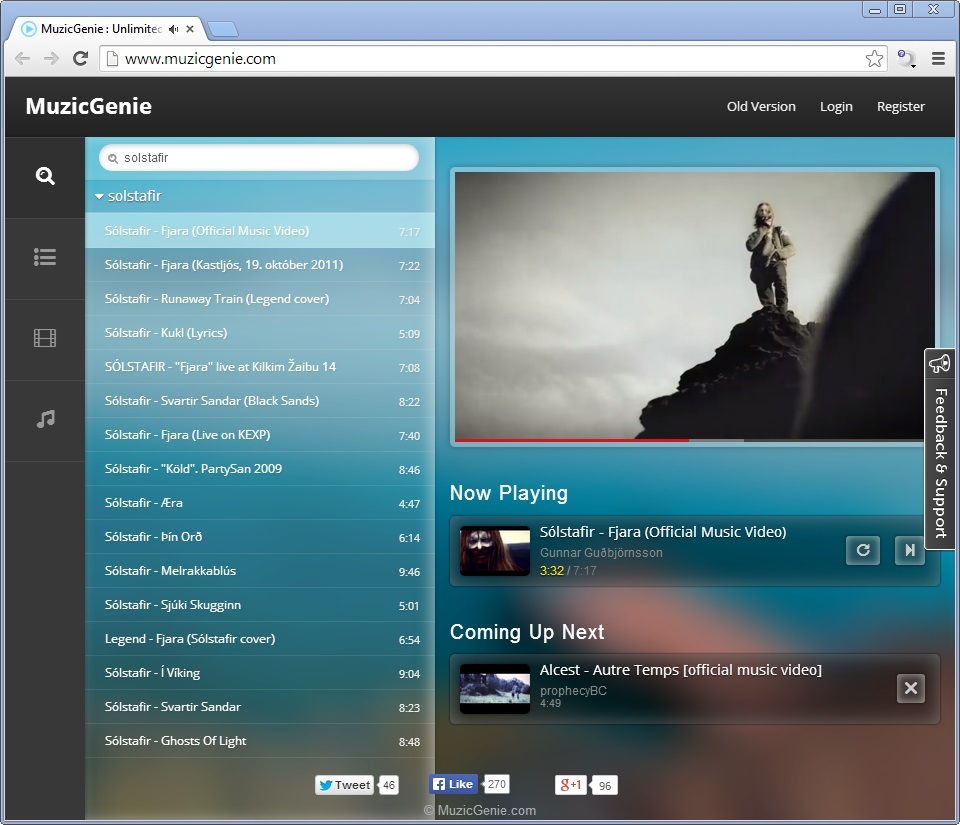
Task: Open the video film-strip icon in sidebar
Action: 45,339
